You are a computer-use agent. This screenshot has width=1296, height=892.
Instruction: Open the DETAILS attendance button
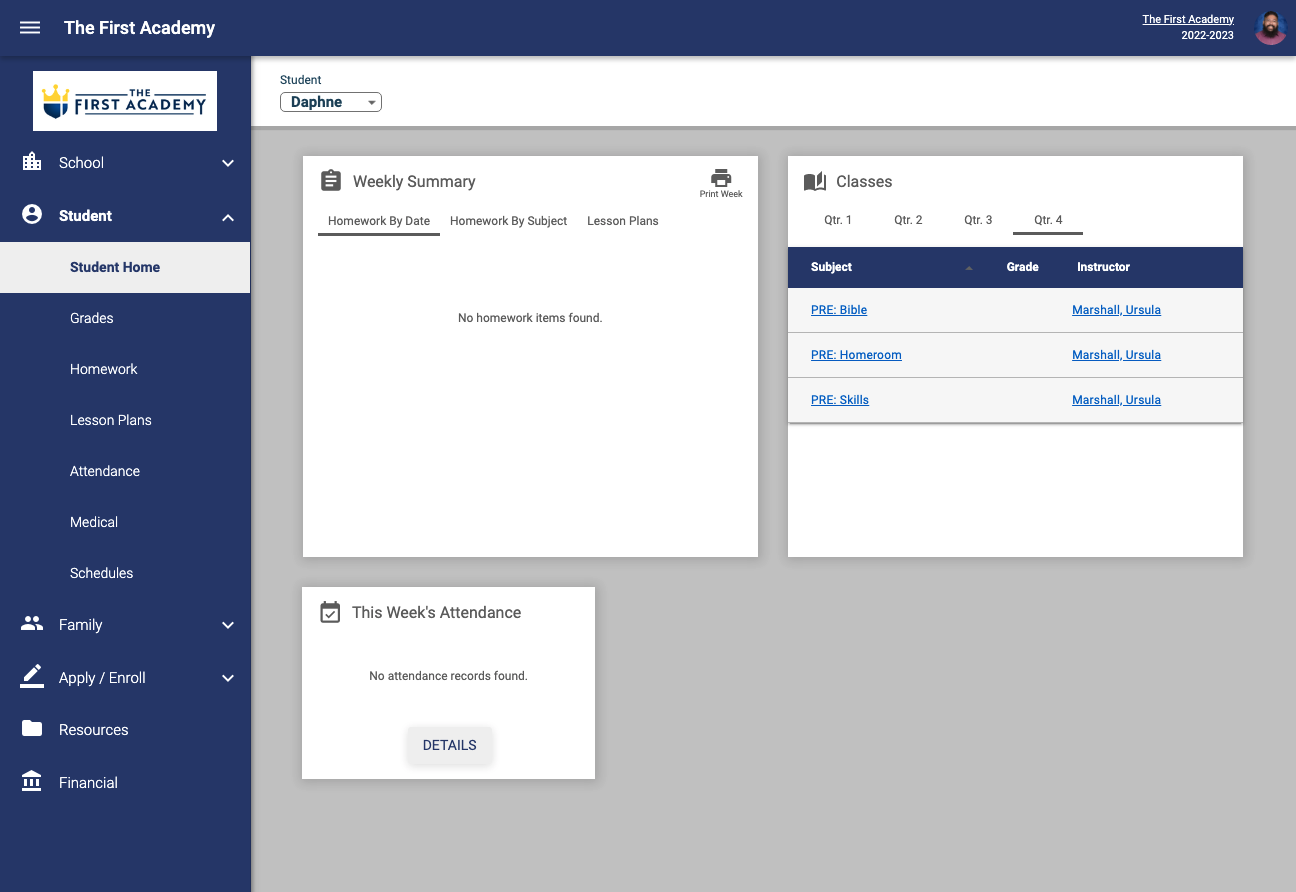coord(450,745)
